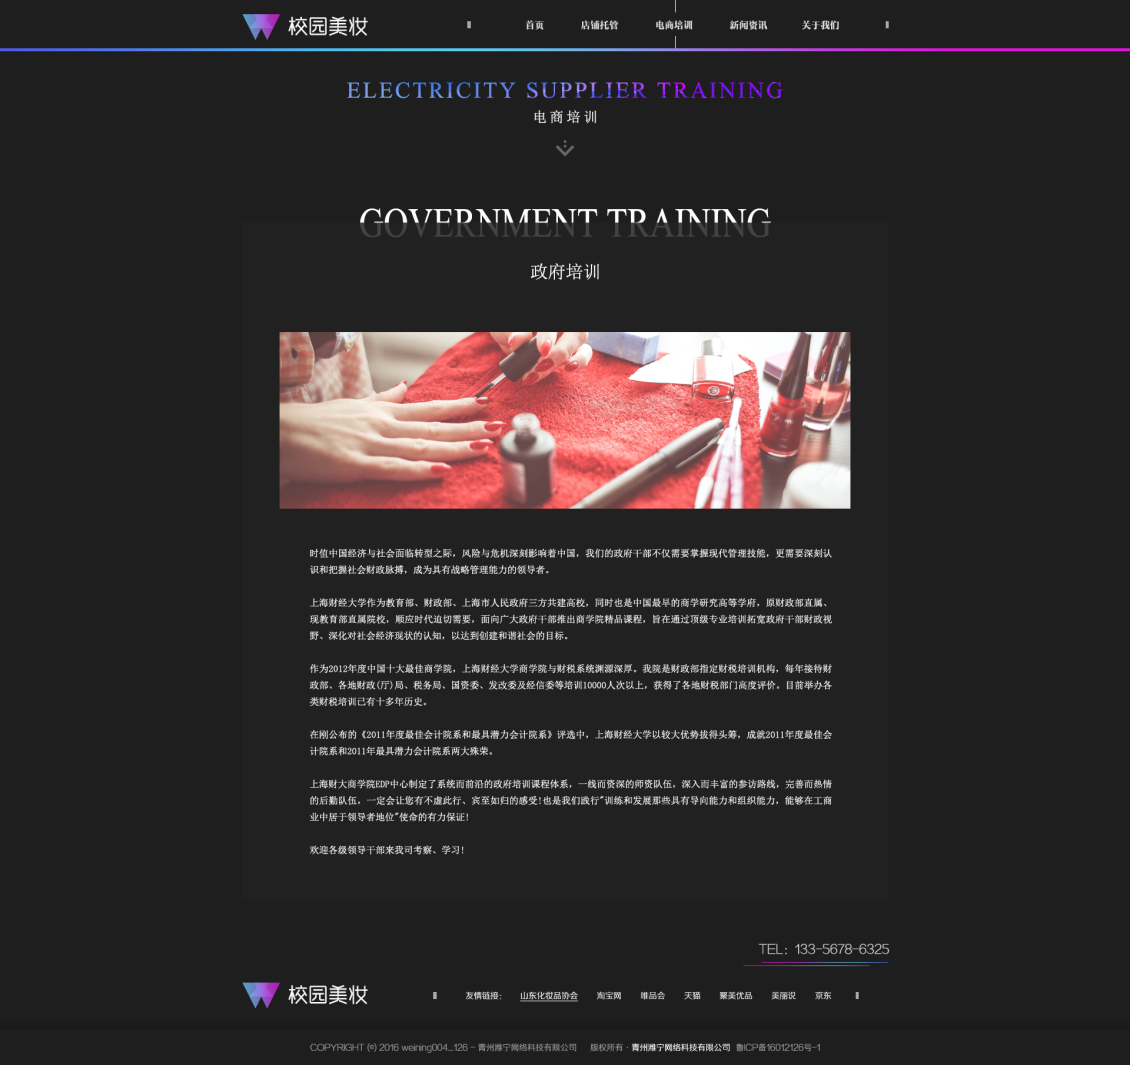Click the TEL 133-5678-6325 phone number
1130x1065 pixels.
coord(823,948)
